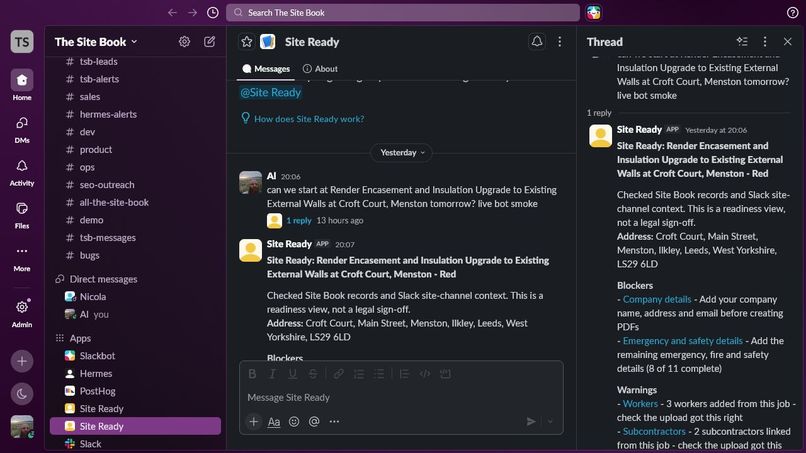
Task: Click the moon pause notifications icon
Action: [x=22, y=394]
